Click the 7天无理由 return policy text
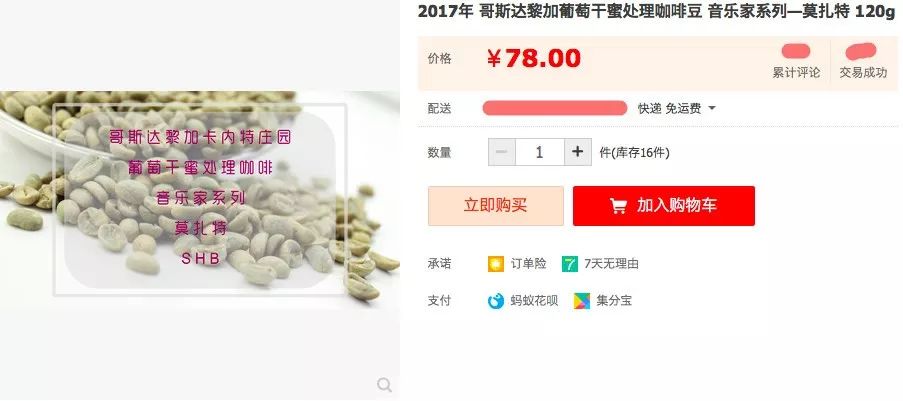 [x=611, y=264]
